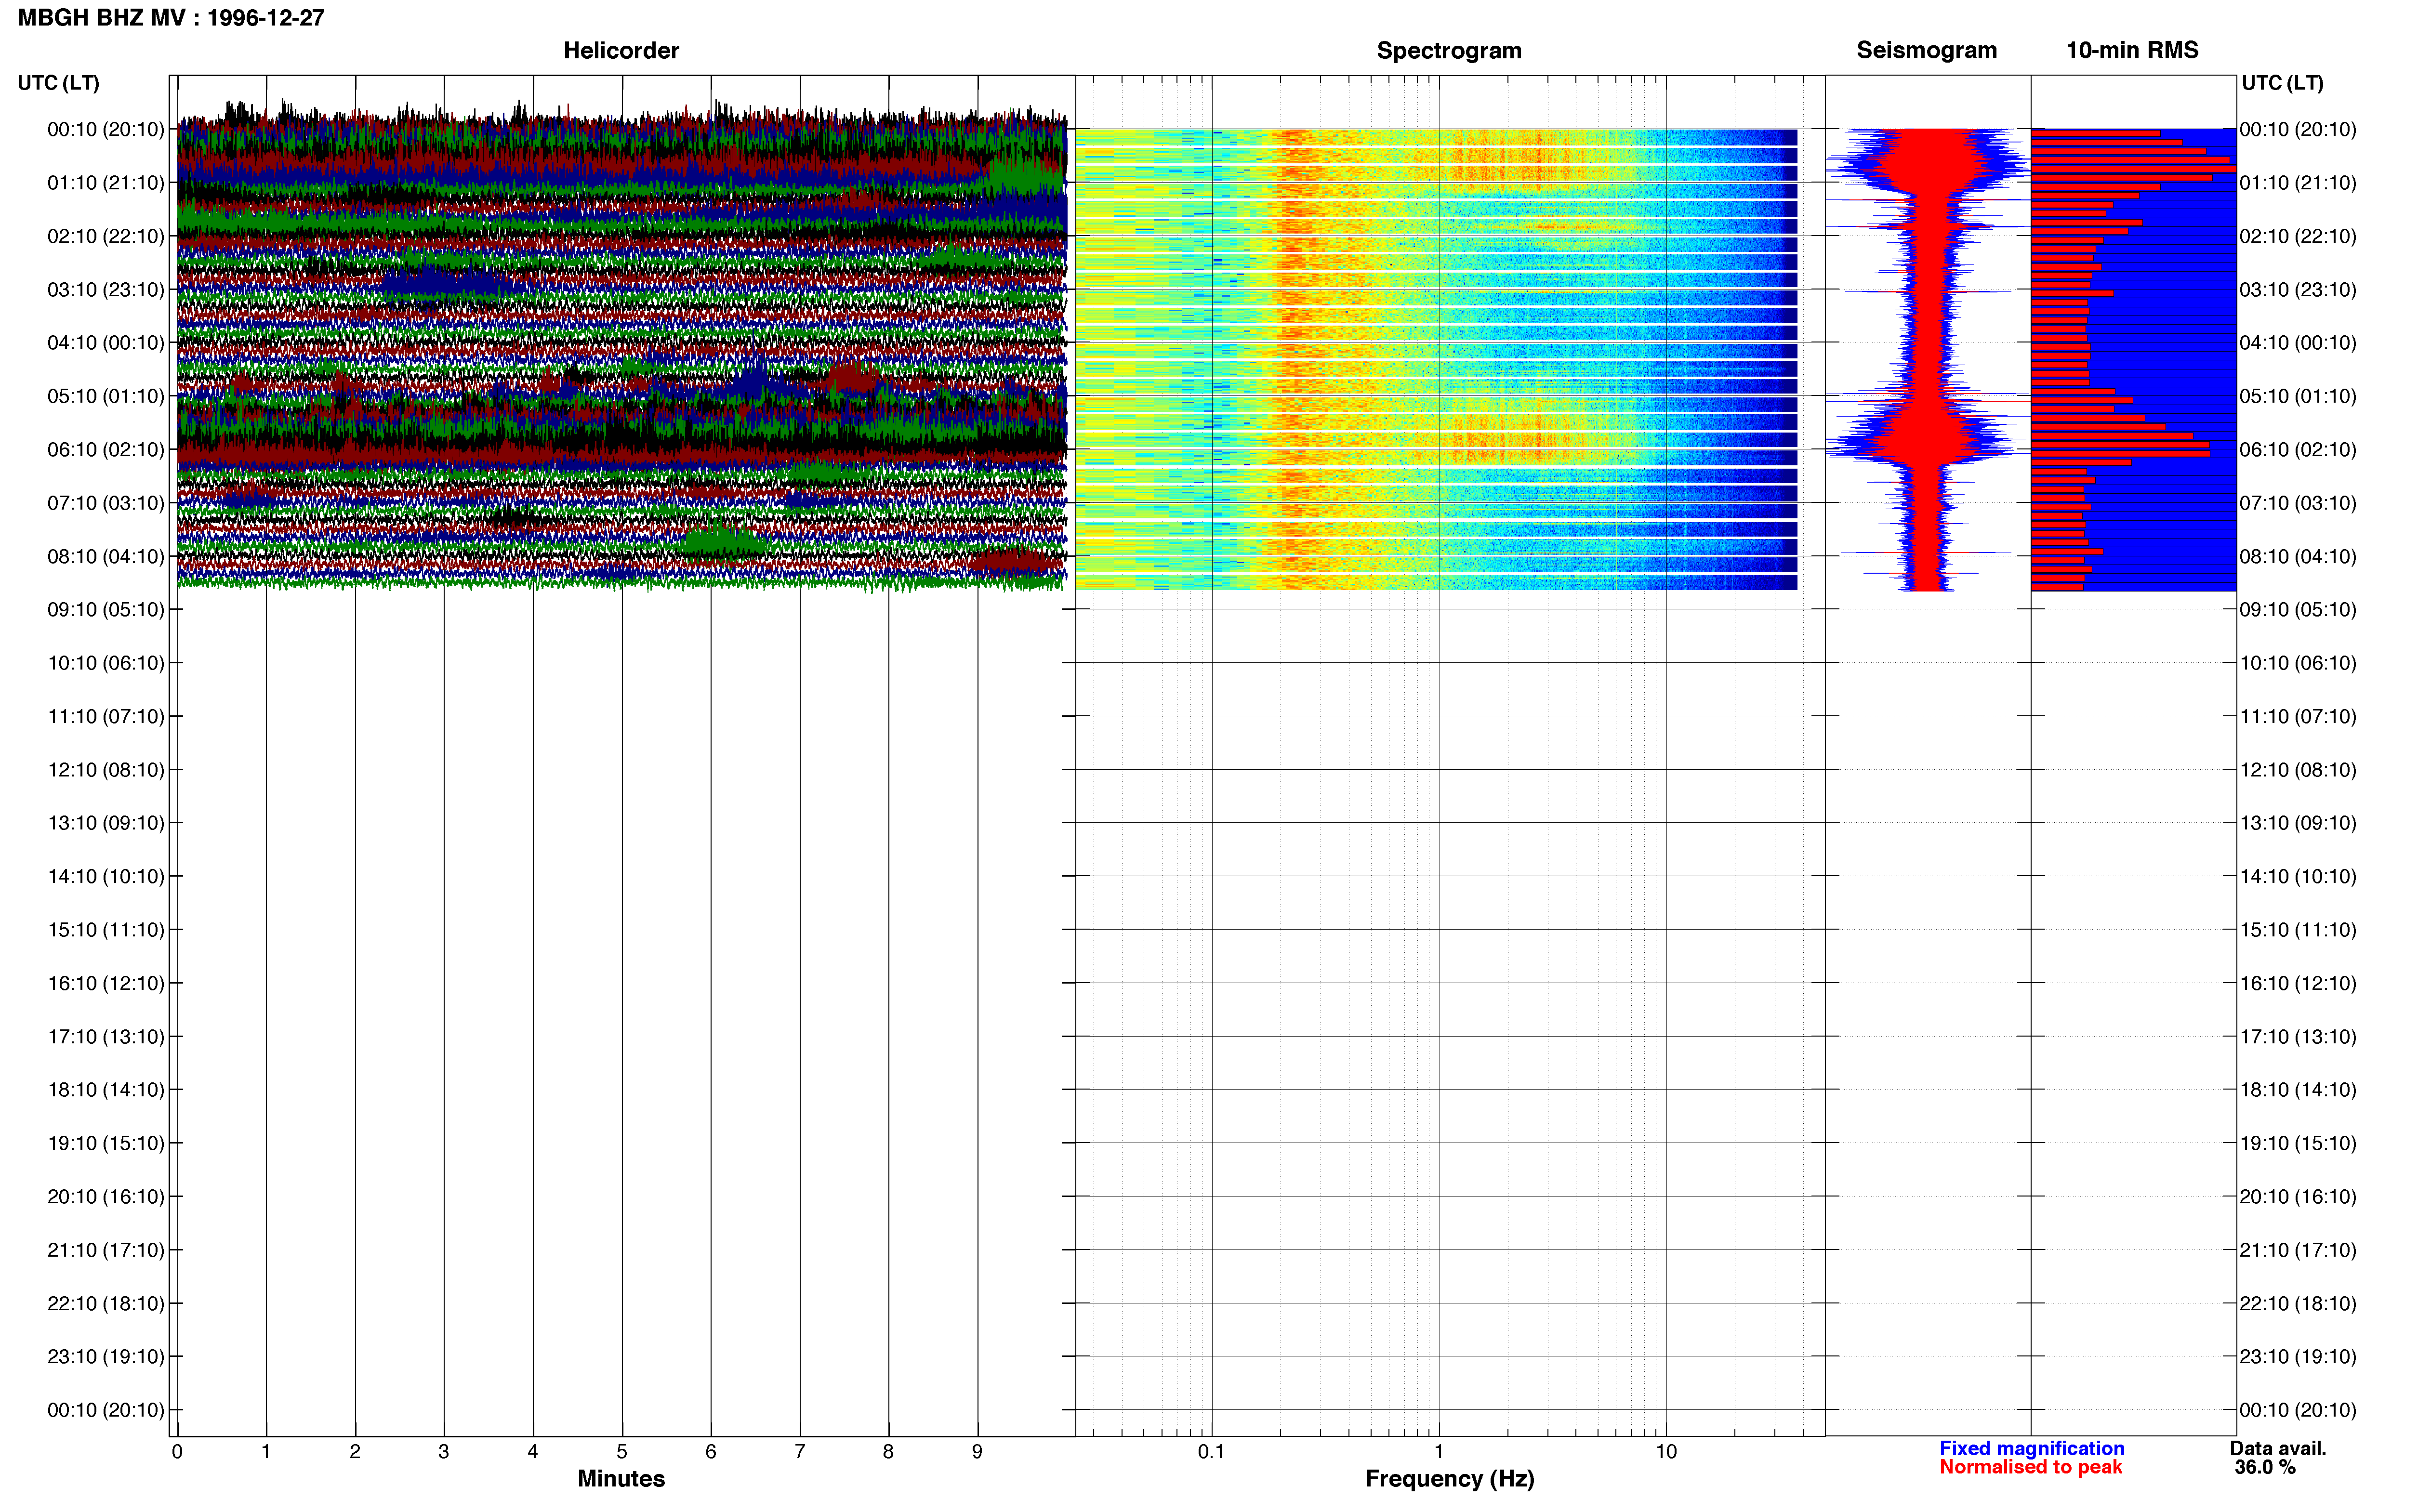Screen dimensions: 2418x1512
Task: Click RMS-side time label 06:10 (02:10)
Action: coord(2298,450)
